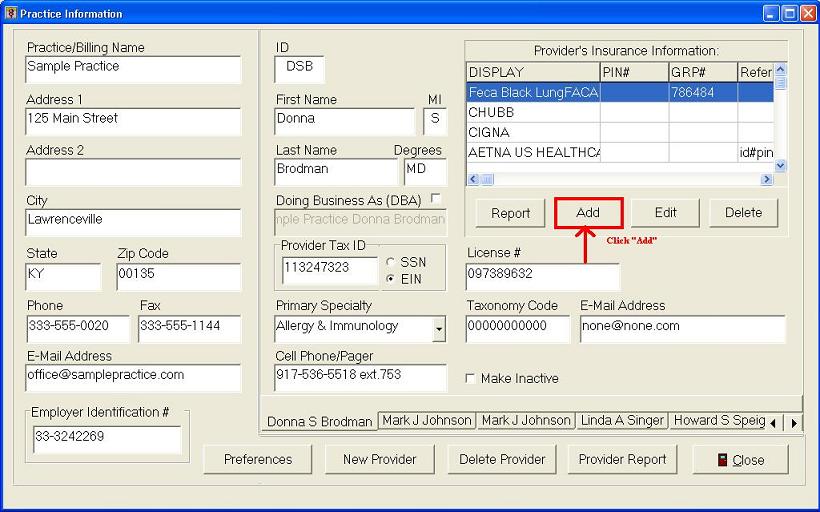The image size is (820, 512).
Task: Click the Close button with door icon
Action: 740,460
